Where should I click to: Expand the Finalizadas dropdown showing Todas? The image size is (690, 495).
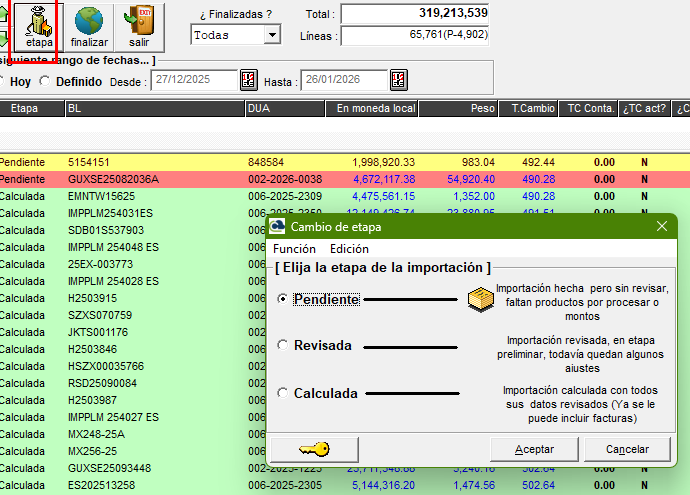(272, 35)
